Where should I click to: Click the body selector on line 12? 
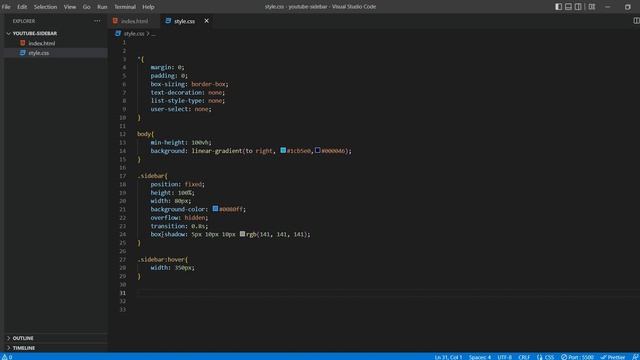coord(145,134)
